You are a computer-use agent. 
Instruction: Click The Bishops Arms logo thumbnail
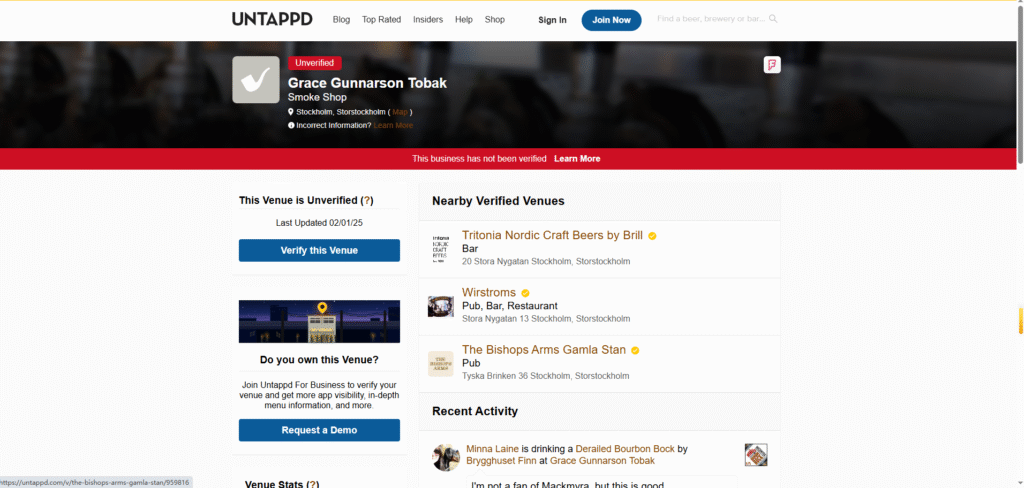(441, 363)
